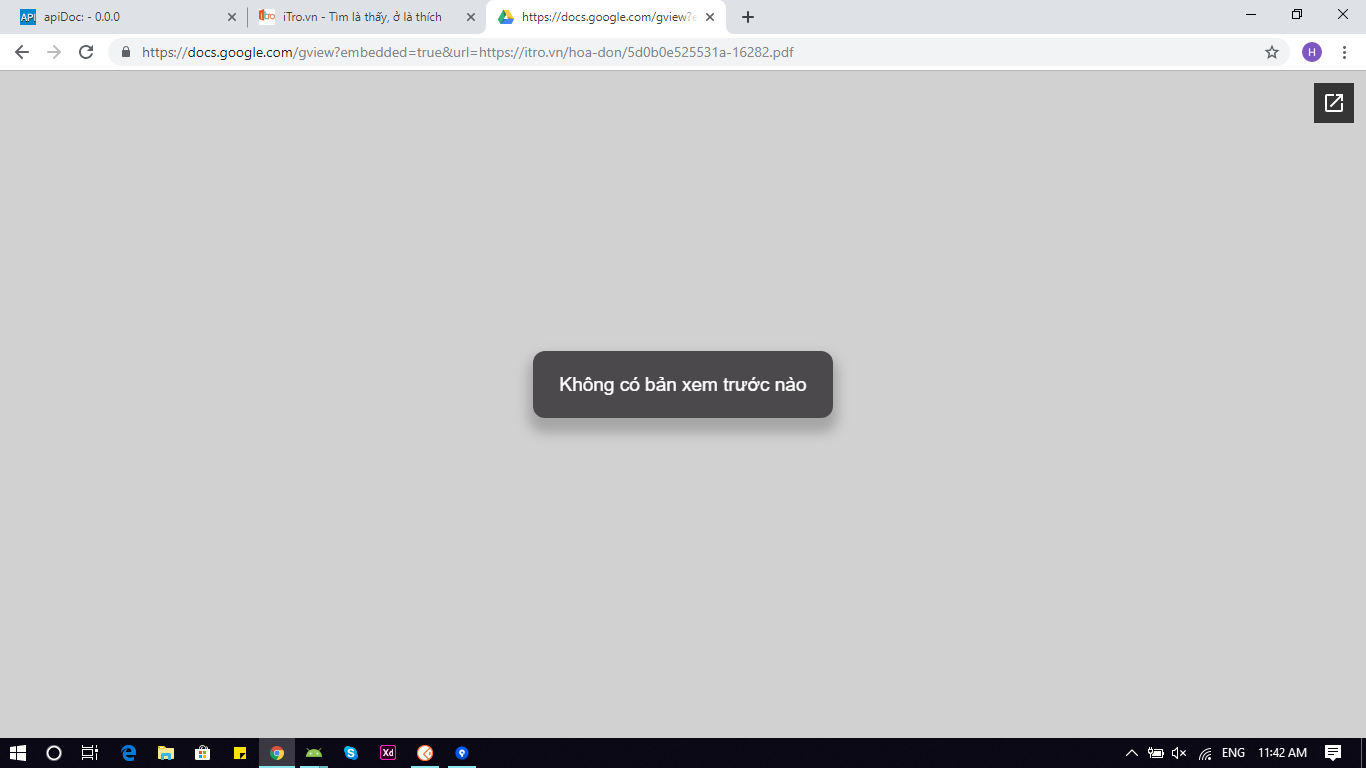
Task: Toggle the muted speaker volume icon
Action: pyautogui.click(x=1179, y=753)
